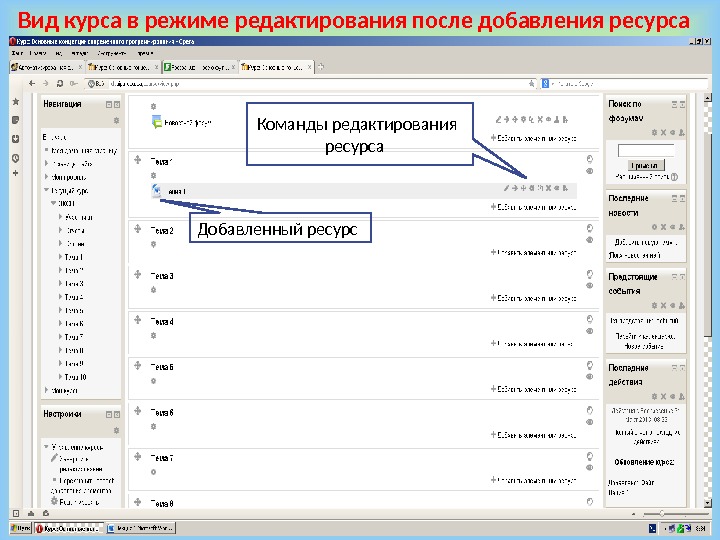
Task: Collapse the forum search block header
Action: pos(675,105)
